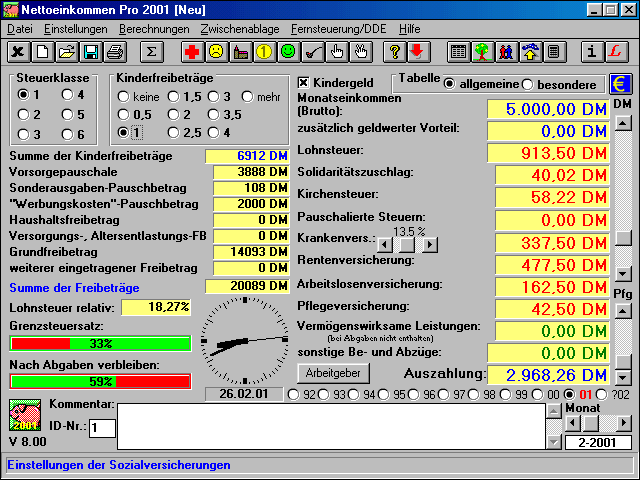Click the ID-Nr. input field
This screenshot has height=480, width=640.
tap(101, 428)
